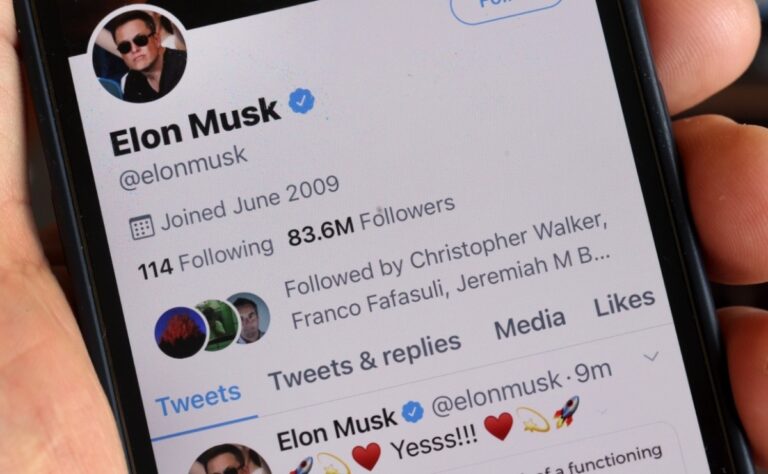Tap the small avatar beside the tweet
The width and height of the screenshot is (768, 474).
(x=230, y=460)
